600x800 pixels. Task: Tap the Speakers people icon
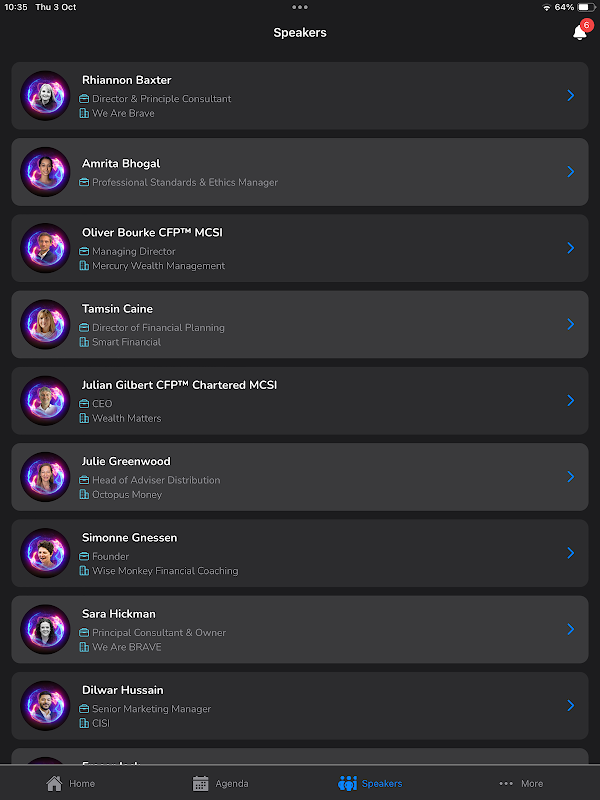tap(347, 783)
